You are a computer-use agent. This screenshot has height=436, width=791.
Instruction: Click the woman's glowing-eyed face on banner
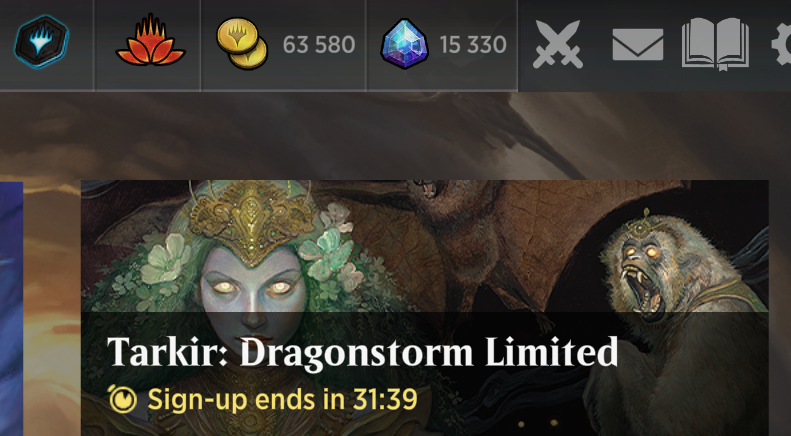pos(253,298)
